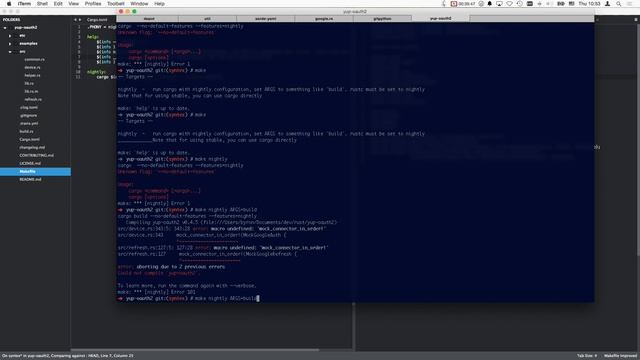Click line number 10 in editor gutter

[78, 72]
